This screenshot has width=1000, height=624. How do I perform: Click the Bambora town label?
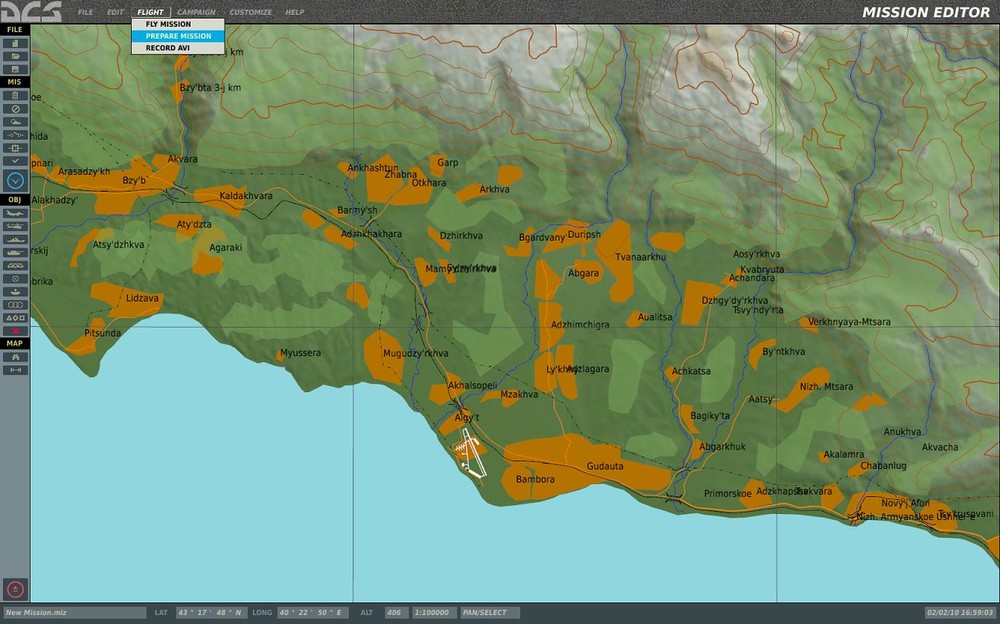[535, 479]
